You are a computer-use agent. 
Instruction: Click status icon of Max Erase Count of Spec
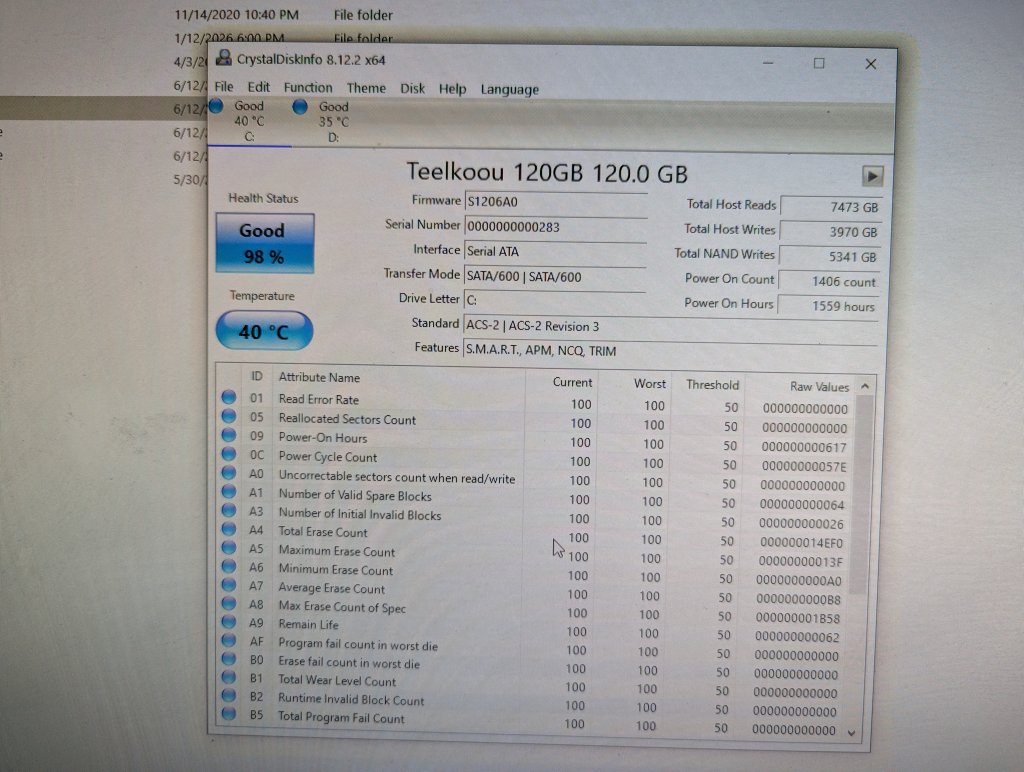229,603
